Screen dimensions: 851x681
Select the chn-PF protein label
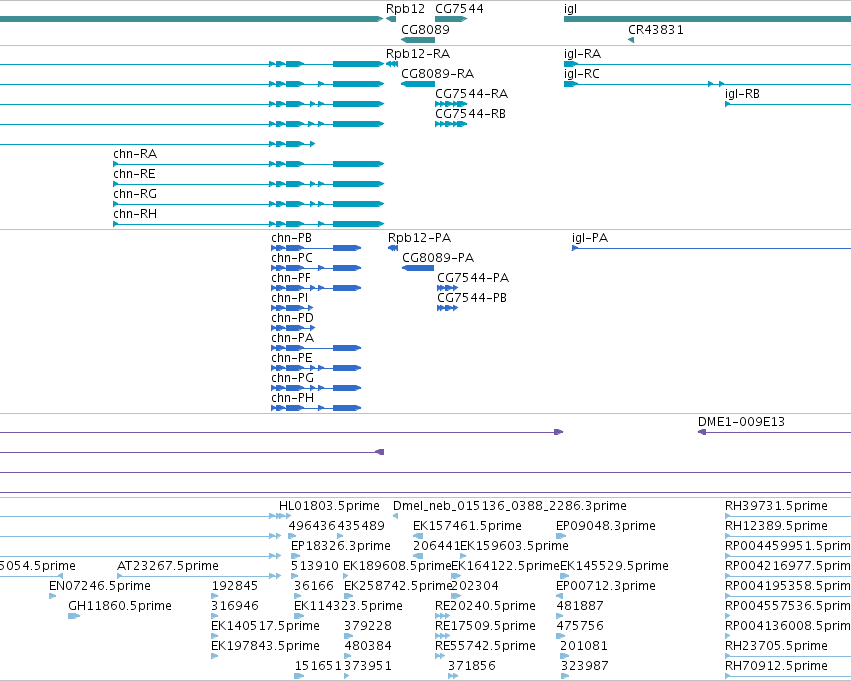291,278
